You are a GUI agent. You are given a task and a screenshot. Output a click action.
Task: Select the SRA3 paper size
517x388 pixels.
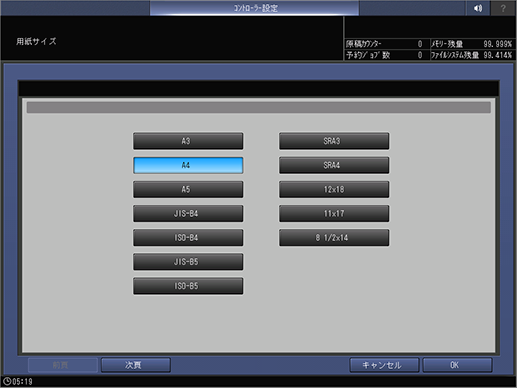(334, 141)
